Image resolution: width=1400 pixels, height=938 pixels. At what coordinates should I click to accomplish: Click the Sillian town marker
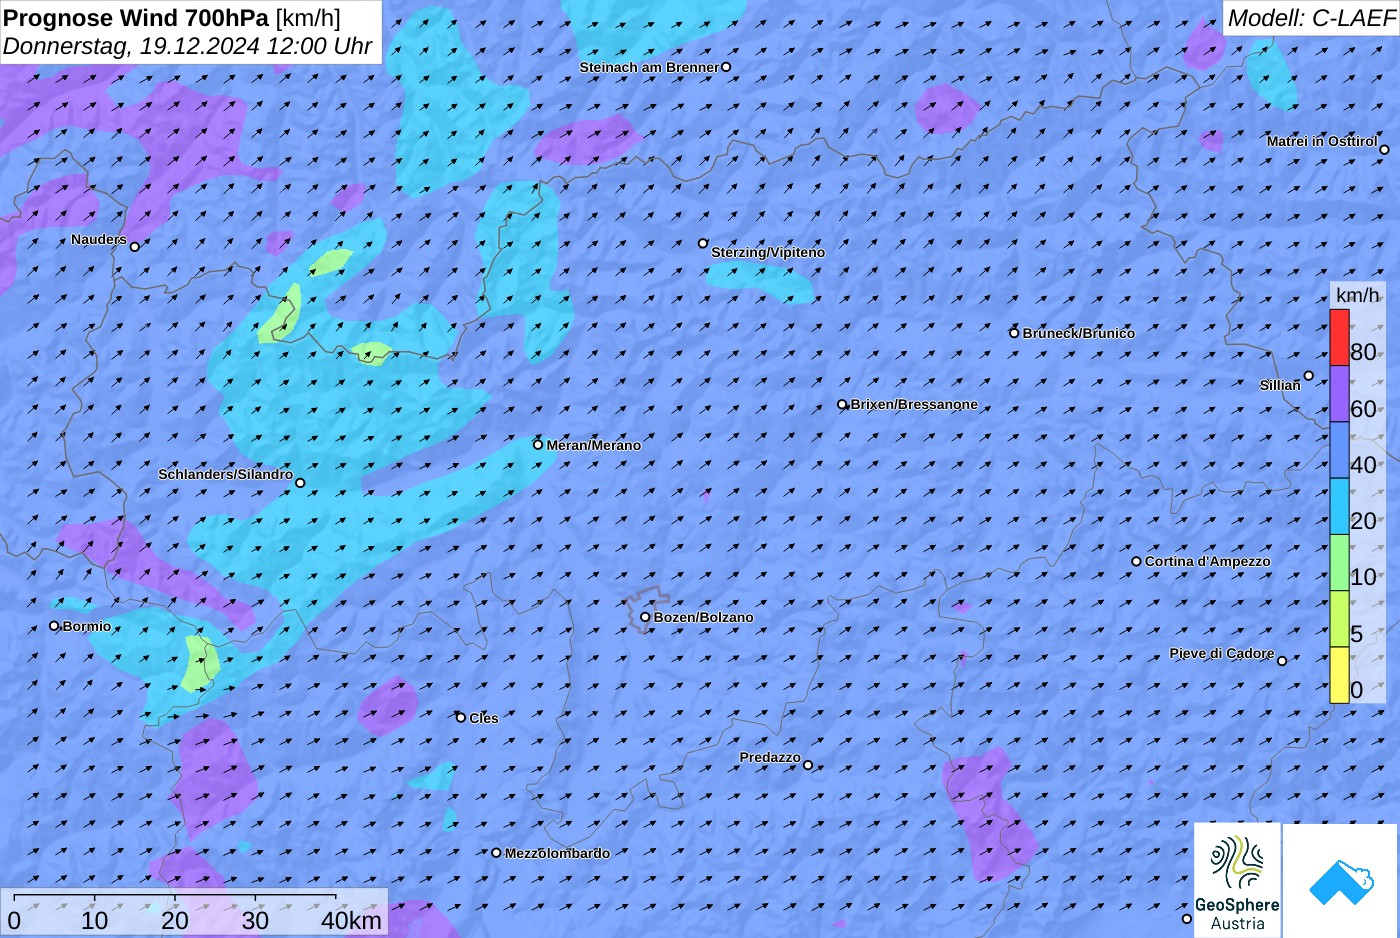[x=1308, y=376]
